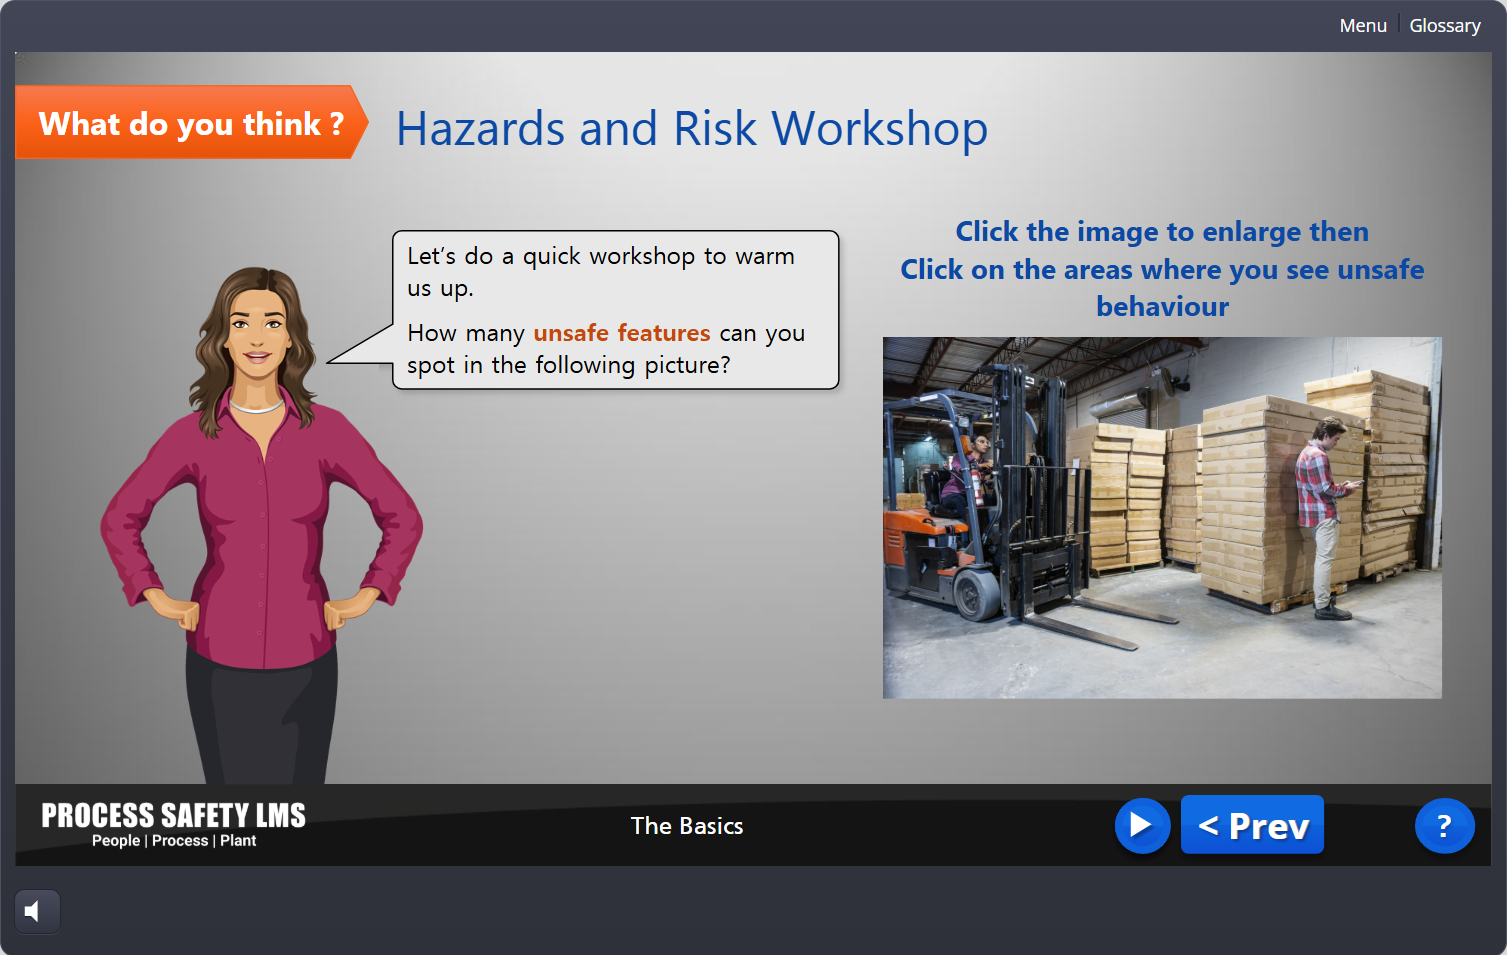
Task: Open the Menu in the top bar
Action: click(x=1362, y=25)
